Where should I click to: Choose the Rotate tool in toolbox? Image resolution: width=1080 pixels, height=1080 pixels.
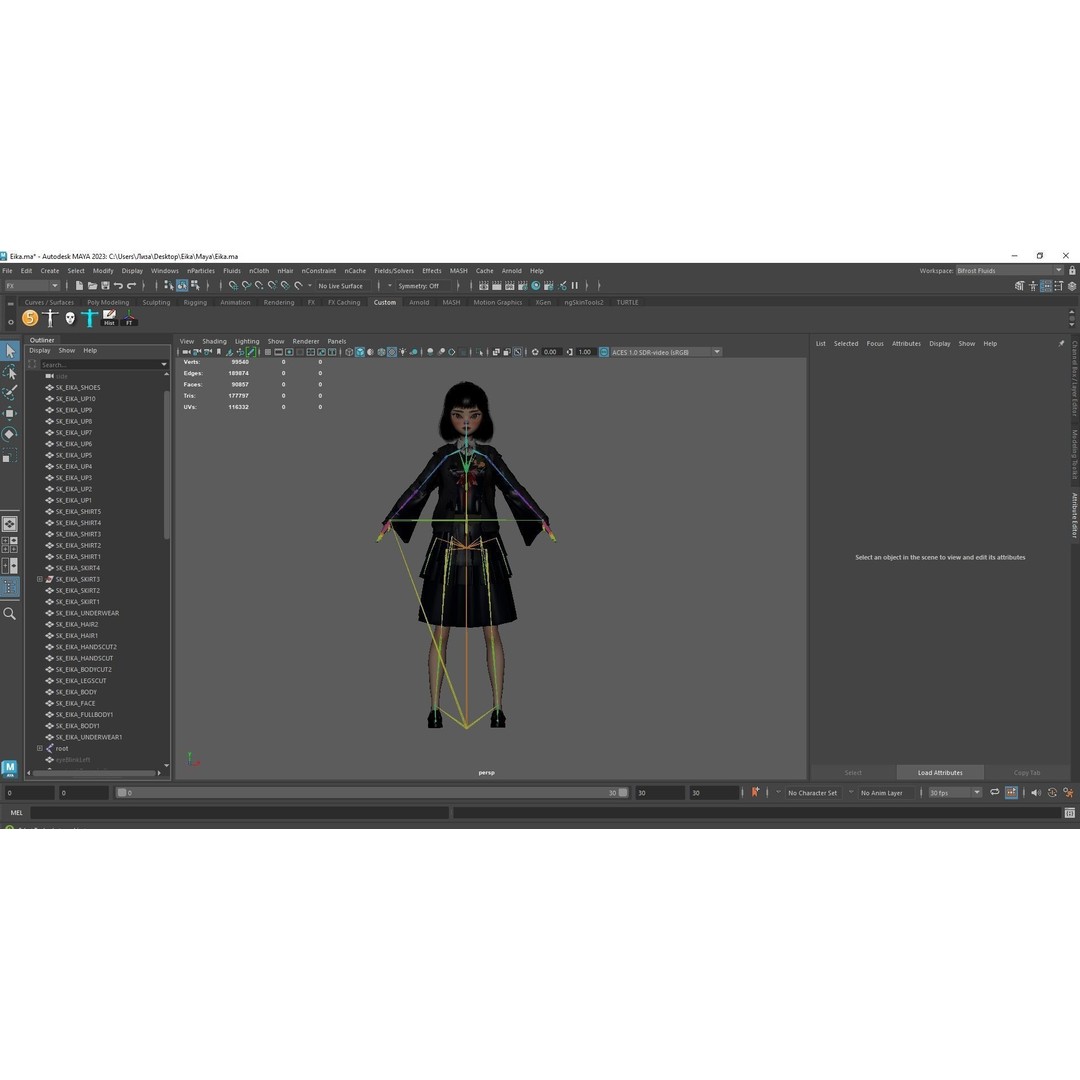(x=10, y=434)
